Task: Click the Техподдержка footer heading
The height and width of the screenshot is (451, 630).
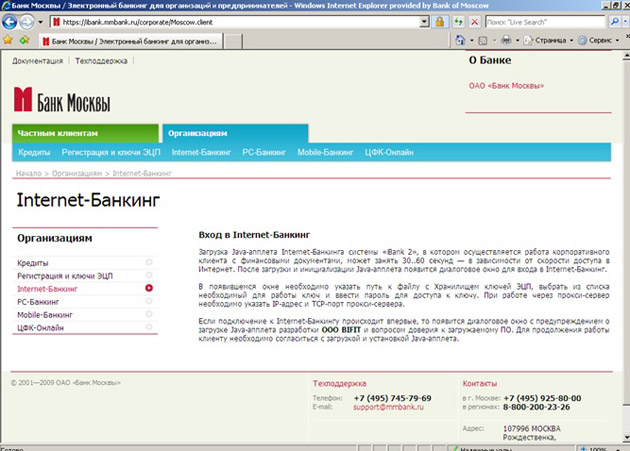Action: [340, 383]
